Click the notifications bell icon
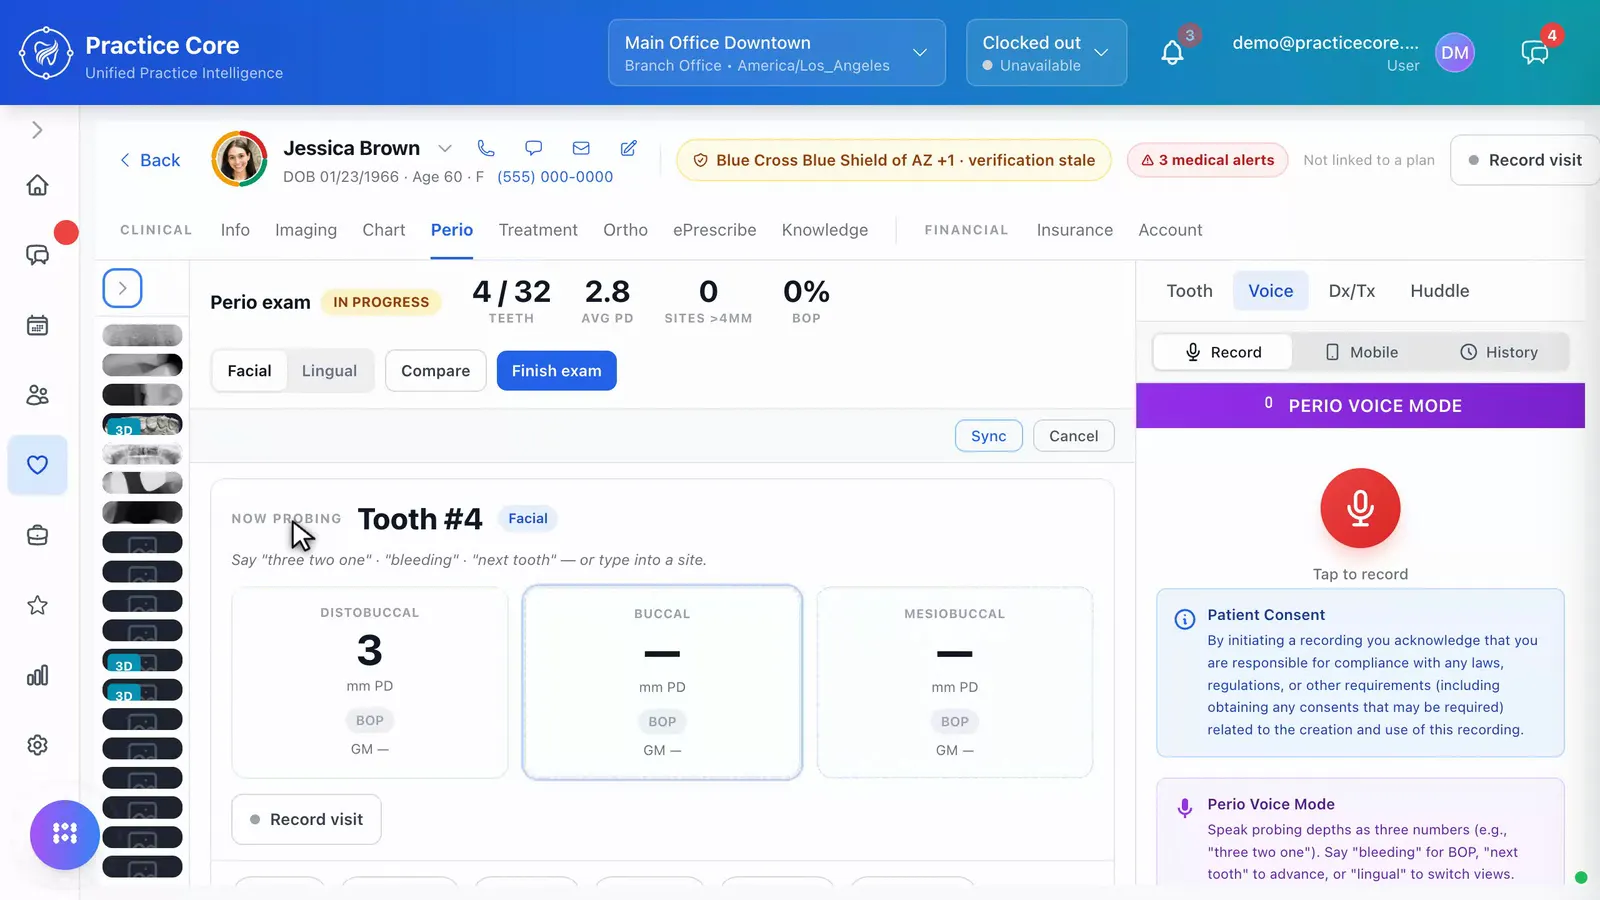1600x900 pixels. 1172,52
